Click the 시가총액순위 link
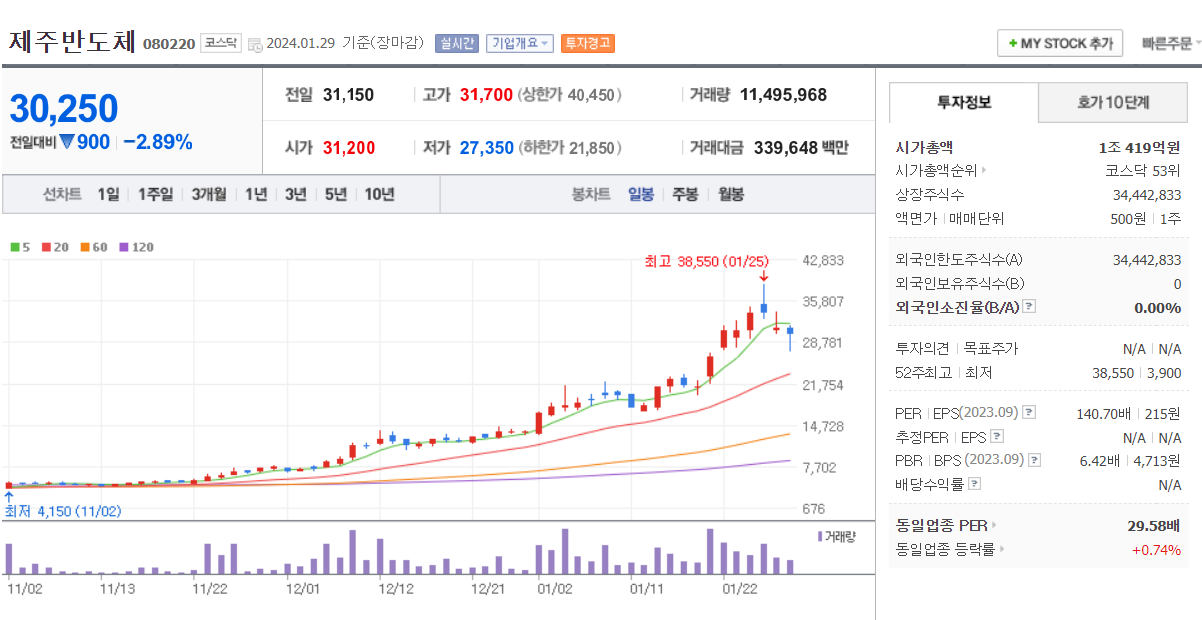The image size is (1202, 620). [936, 171]
